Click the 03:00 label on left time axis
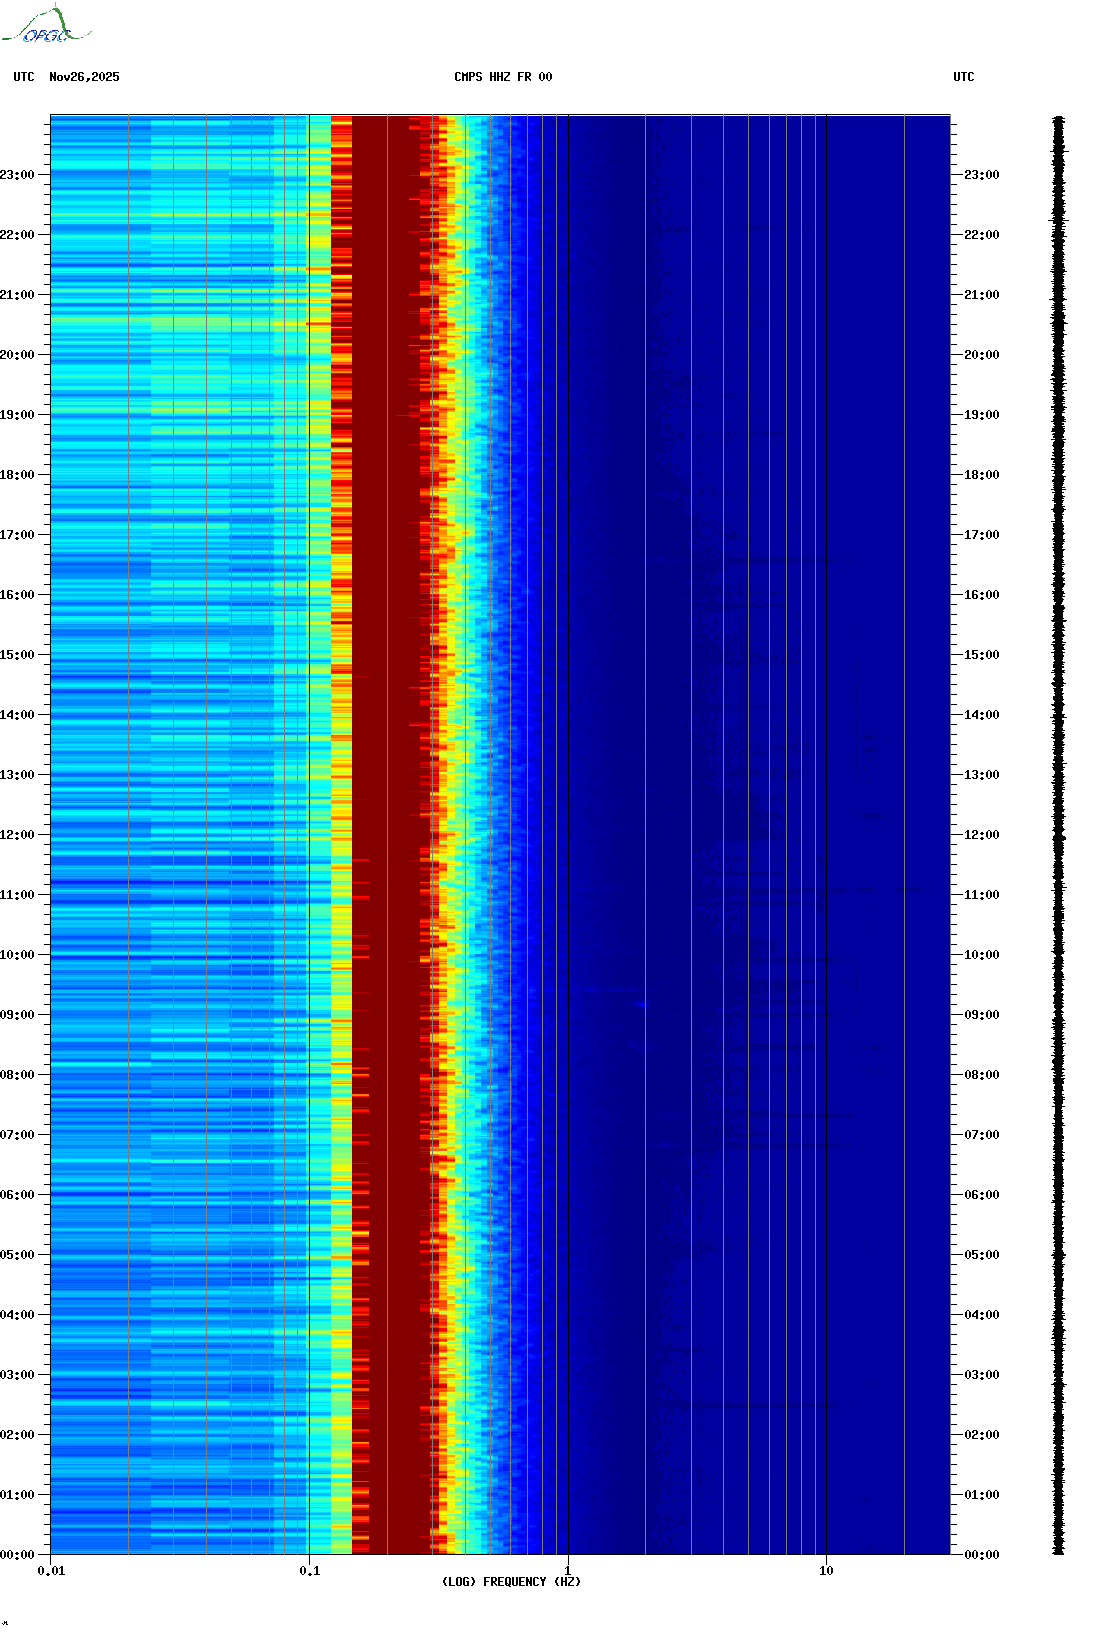Viewport: 1102px width, 1634px height. [x=17, y=1375]
